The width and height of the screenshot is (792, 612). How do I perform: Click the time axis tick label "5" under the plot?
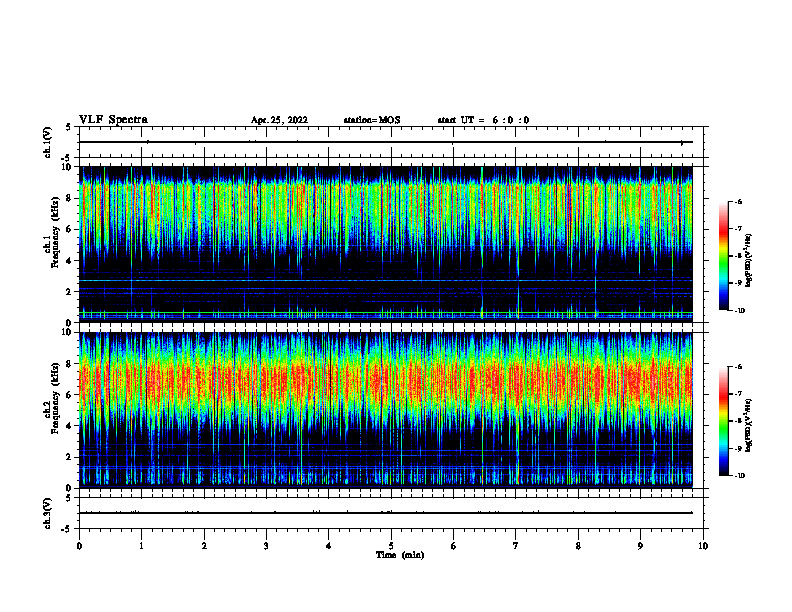point(391,546)
